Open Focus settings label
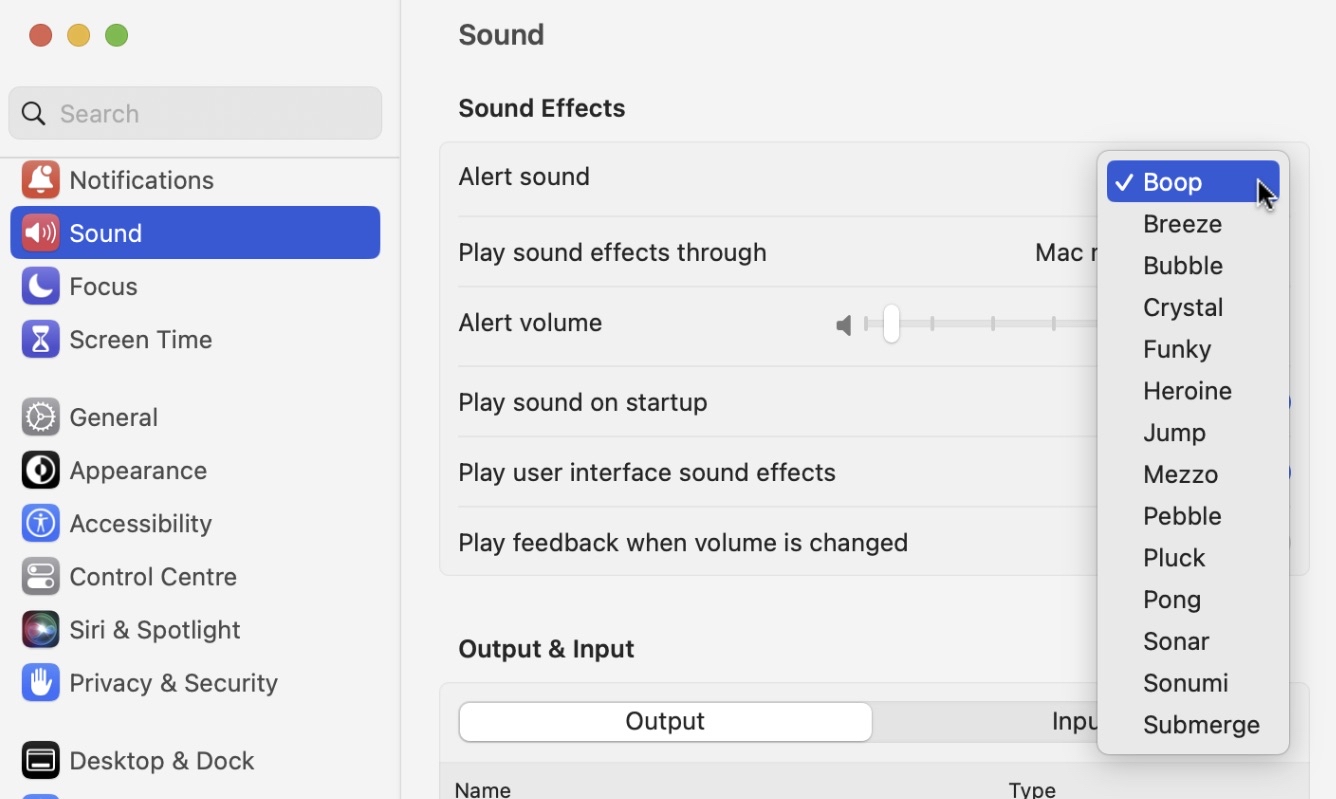The width and height of the screenshot is (1336, 799). (104, 286)
